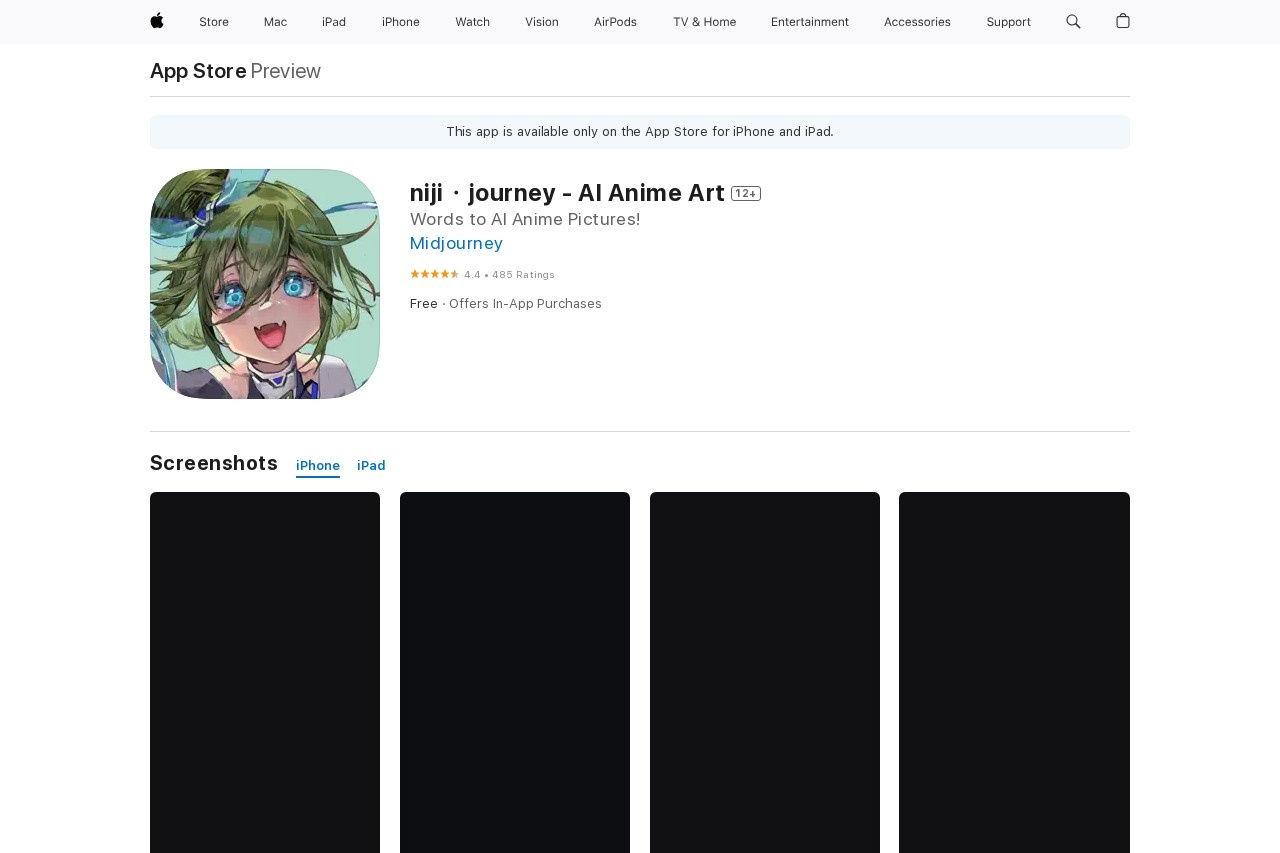Image resolution: width=1280 pixels, height=853 pixels.
Task: Open the AirPods menu item
Action: pyautogui.click(x=615, y=22)
